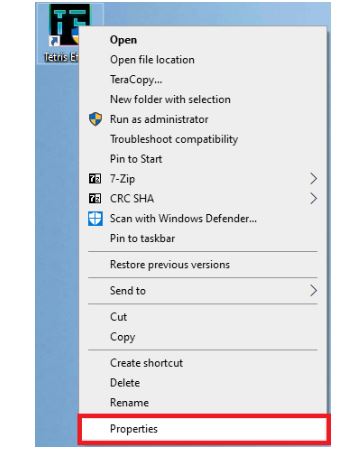364x453 pixels.
Task: Select Cut from the menu
Action: [118, 317]
